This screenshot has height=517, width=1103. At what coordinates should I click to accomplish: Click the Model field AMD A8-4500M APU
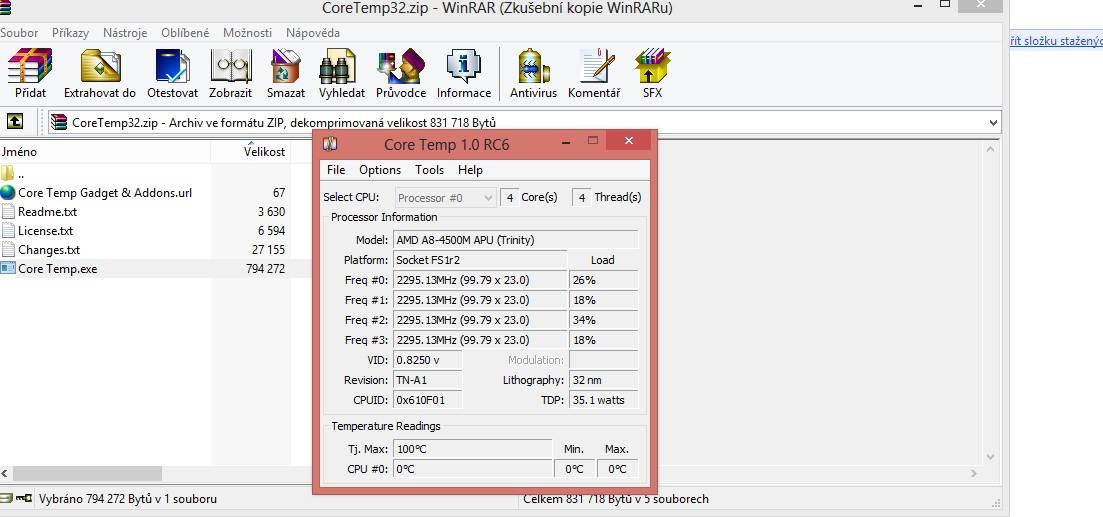(x=515, y=240)
